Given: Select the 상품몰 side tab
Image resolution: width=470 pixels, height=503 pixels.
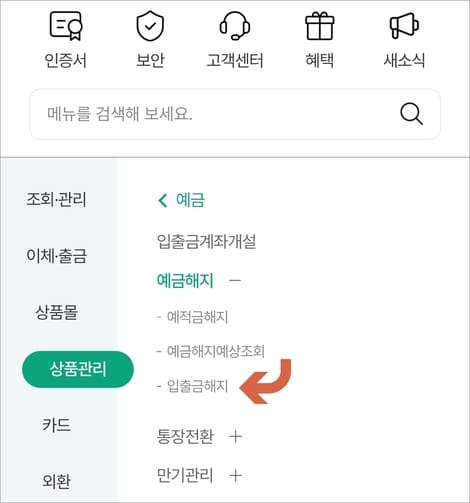Looking at the screenshot, I should [56, 312].
